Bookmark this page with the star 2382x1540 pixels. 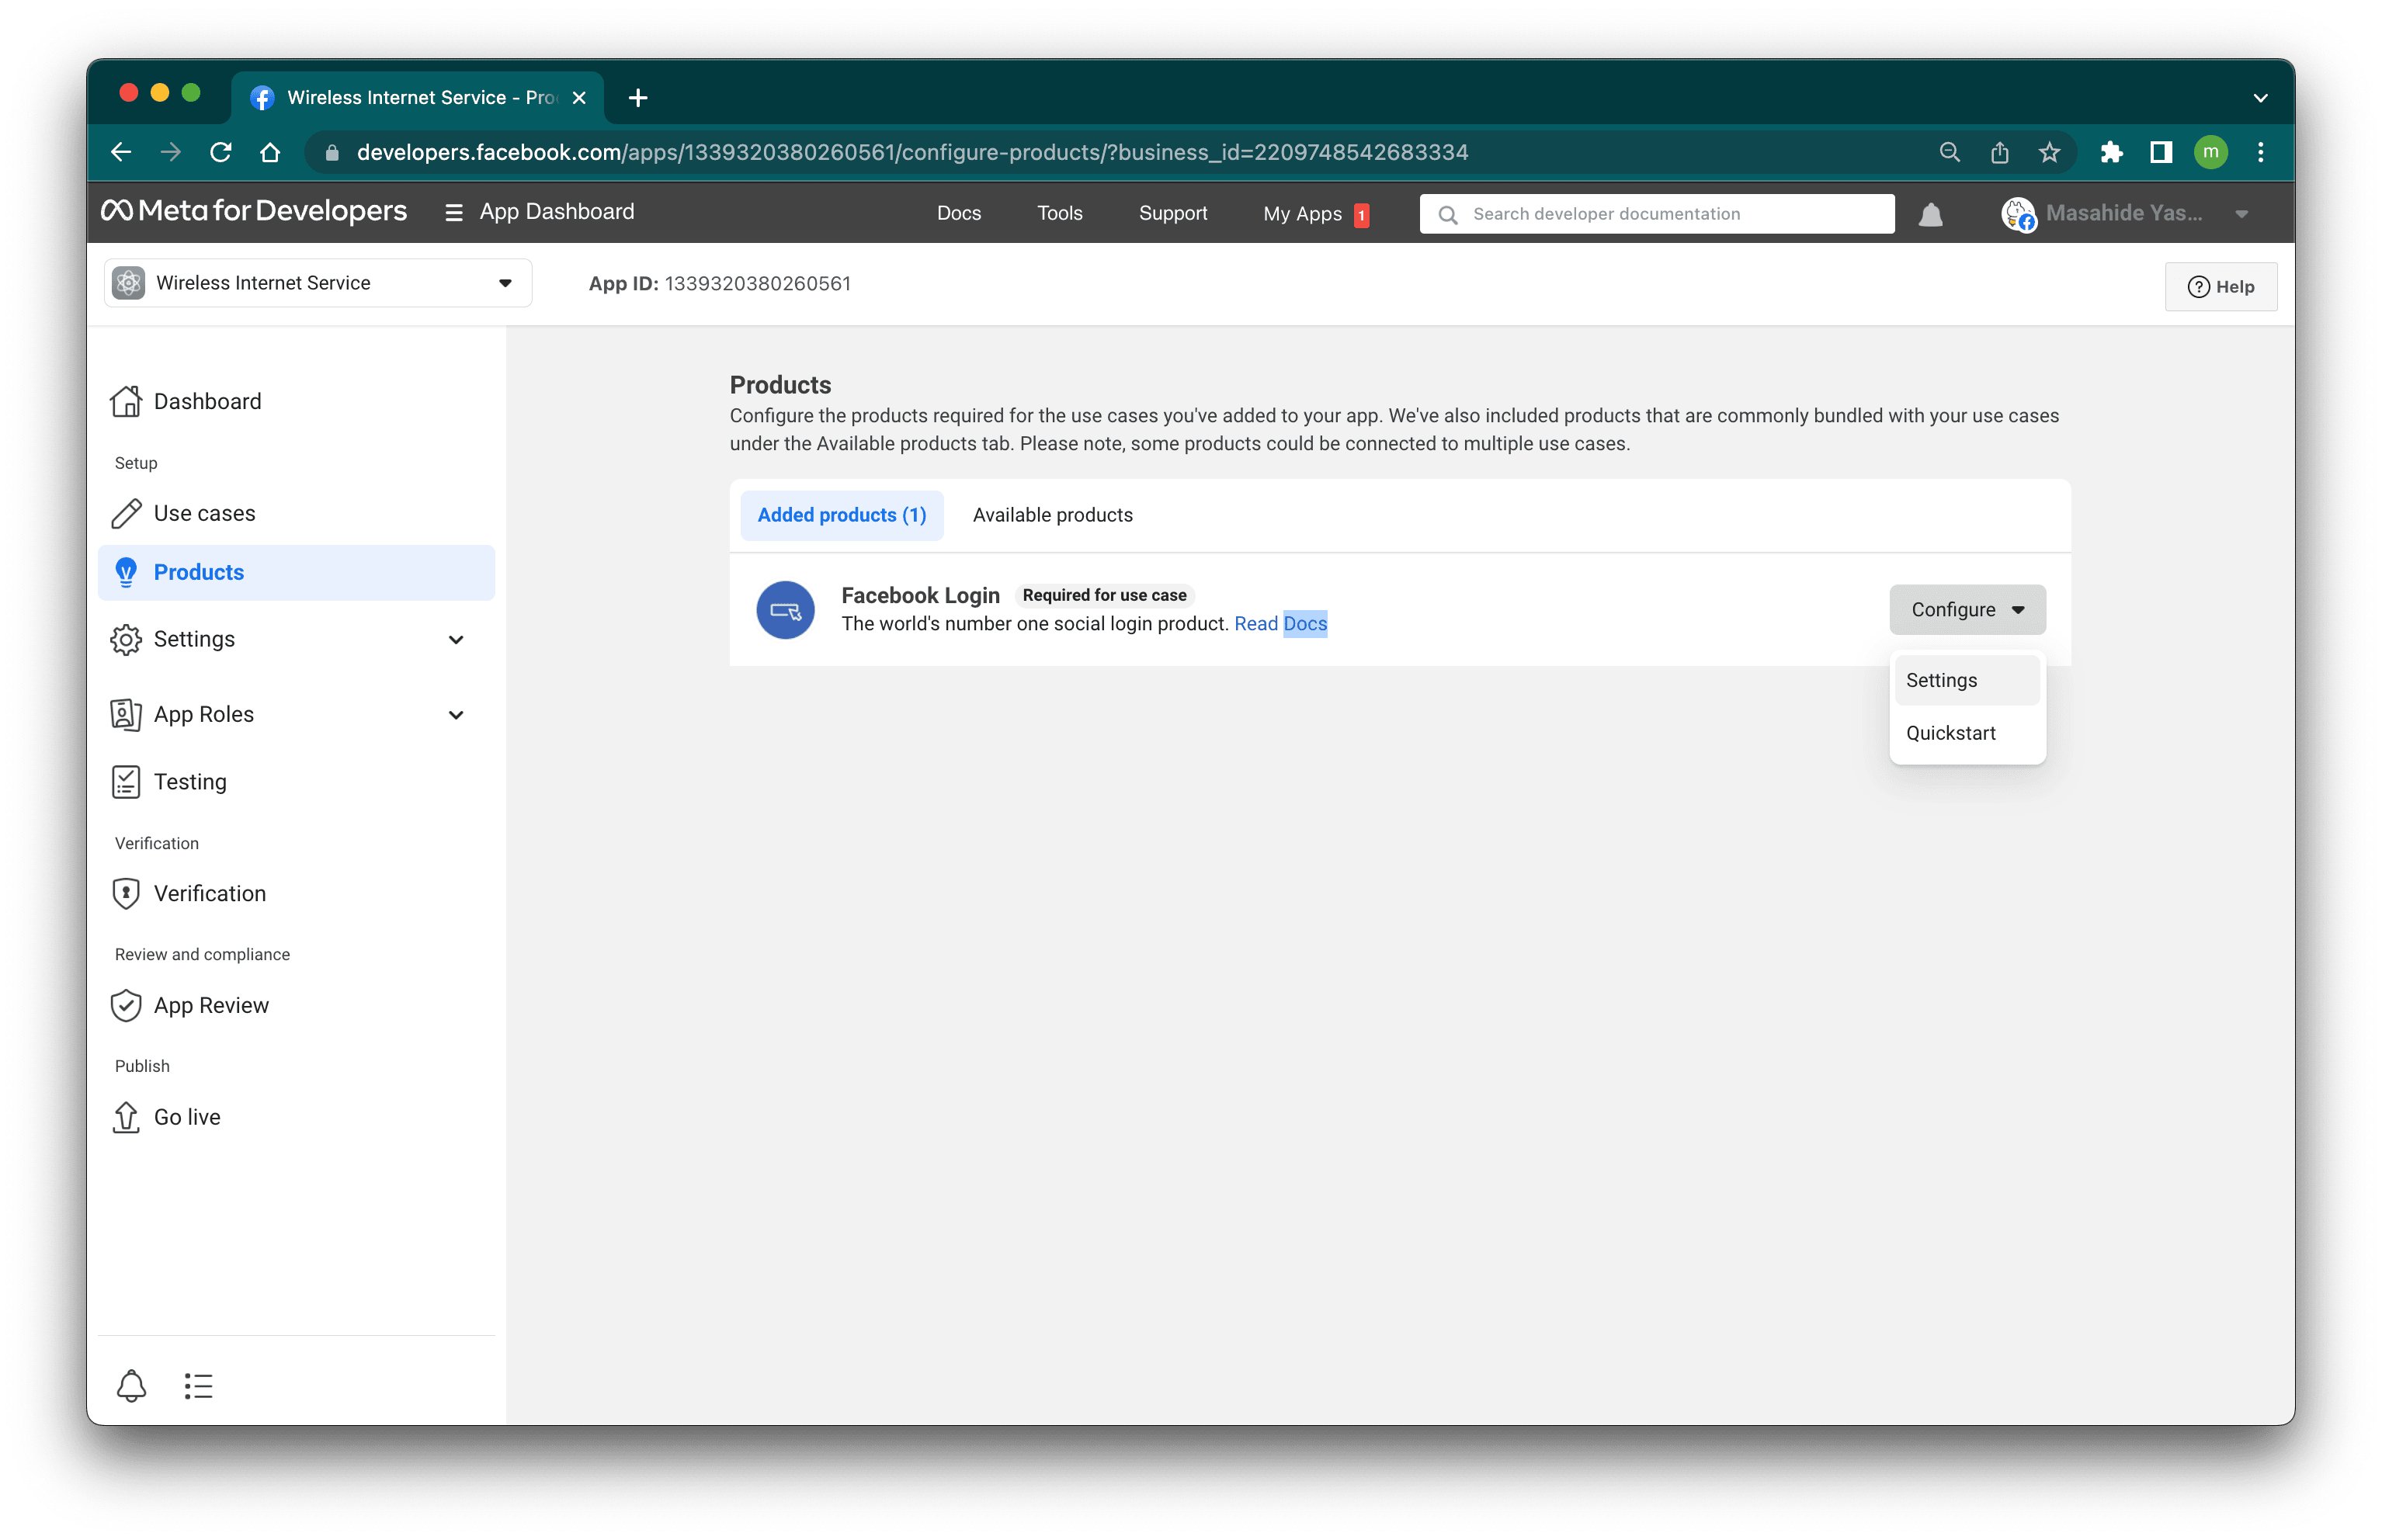2049,152
